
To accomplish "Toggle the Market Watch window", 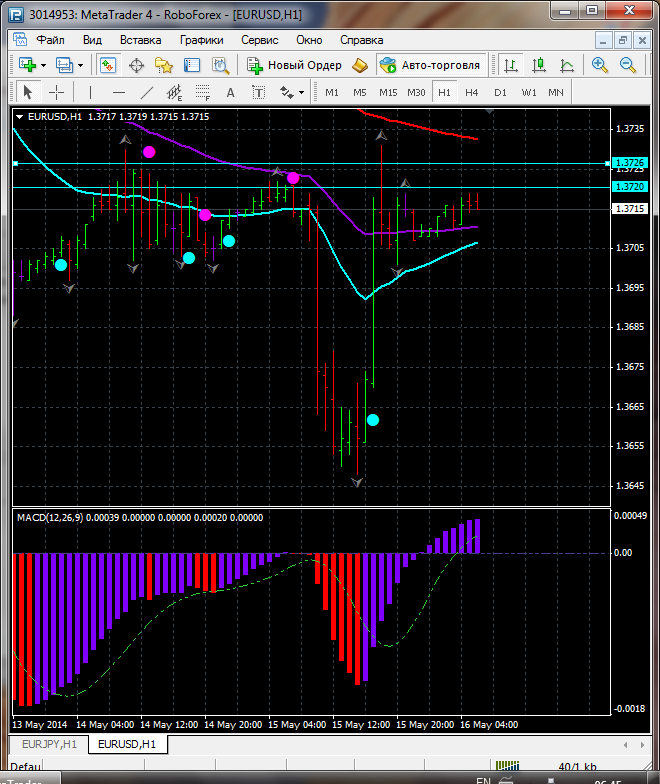I will [108, 65].
